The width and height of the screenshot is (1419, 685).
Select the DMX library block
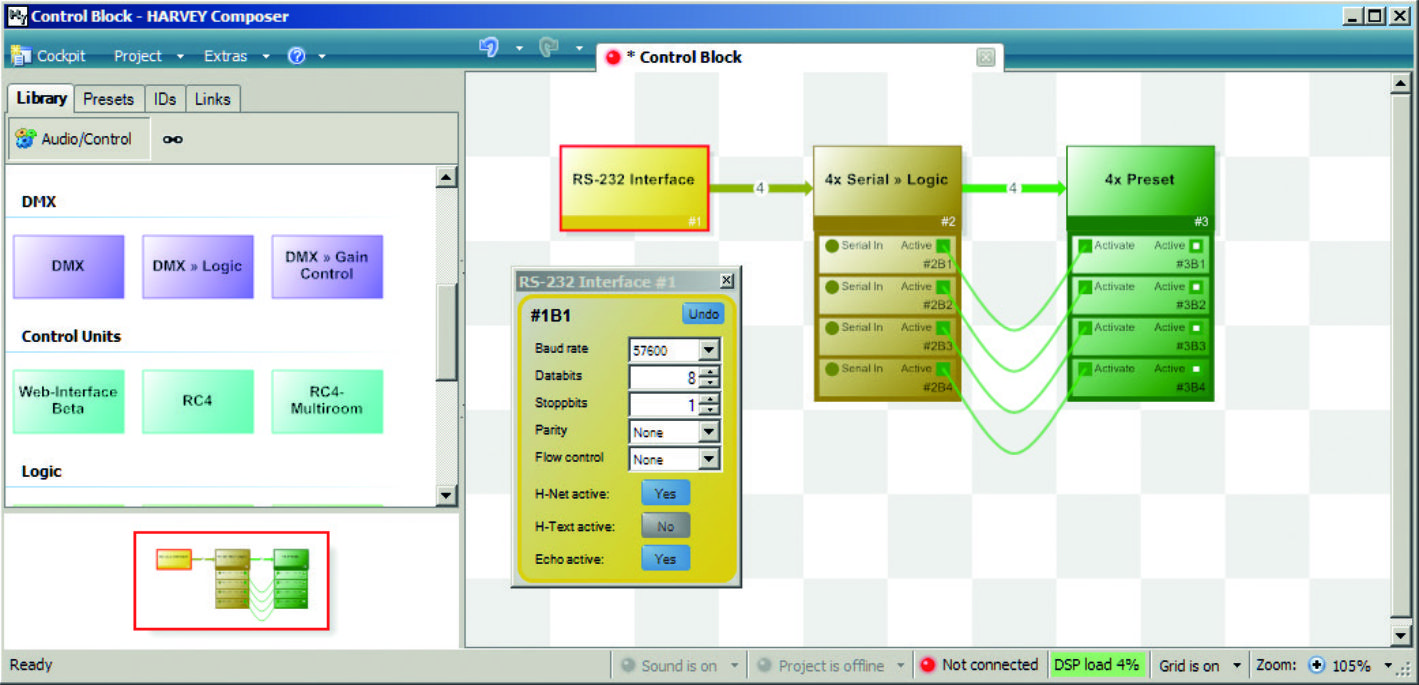tap(68, 267)
